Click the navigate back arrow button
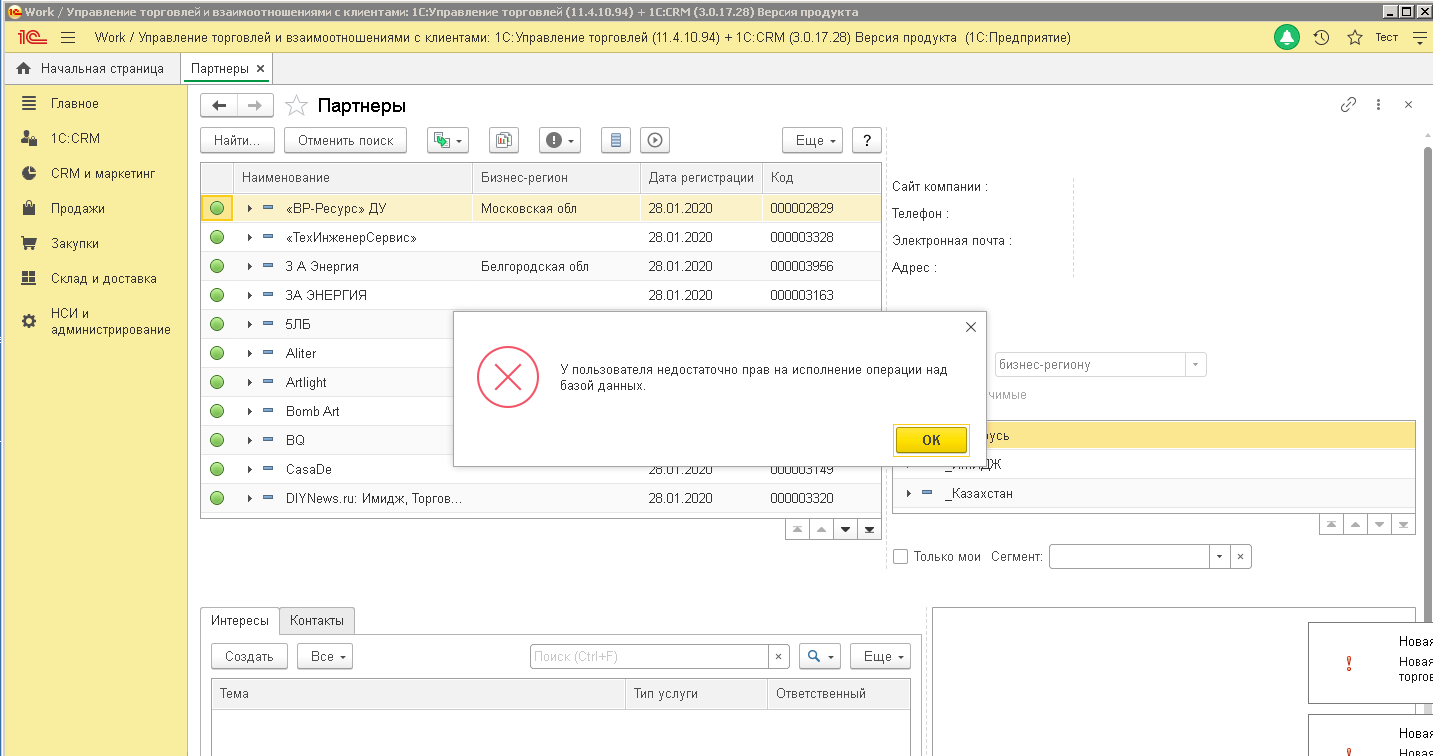Image resolution: width=1433 pixels, height=756 pixels. (x=219, y=106)
